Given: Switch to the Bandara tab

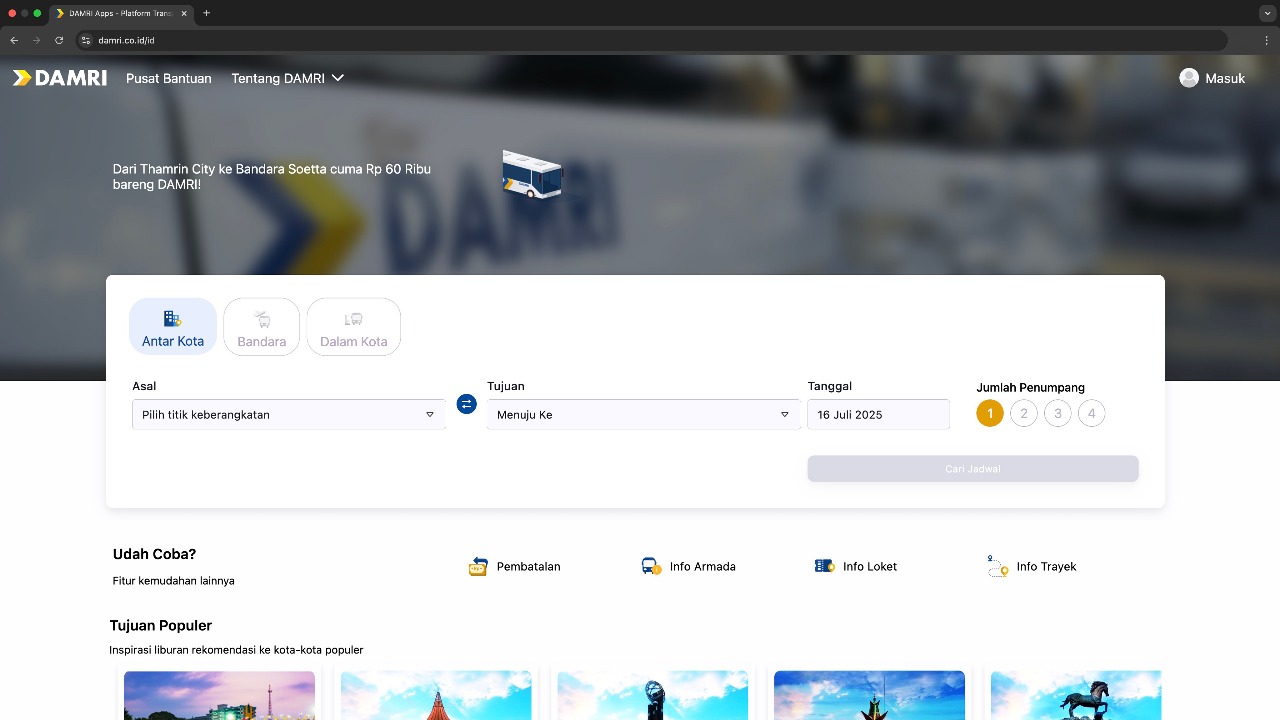Looking at the screenshot, I should point(261,327).
